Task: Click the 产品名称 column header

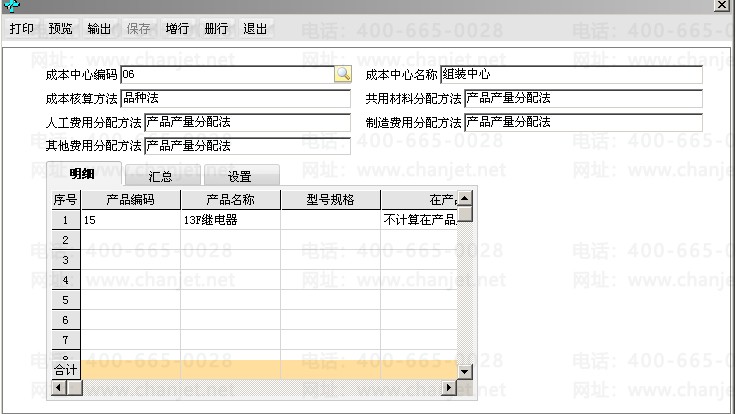Action: point(230,200)
